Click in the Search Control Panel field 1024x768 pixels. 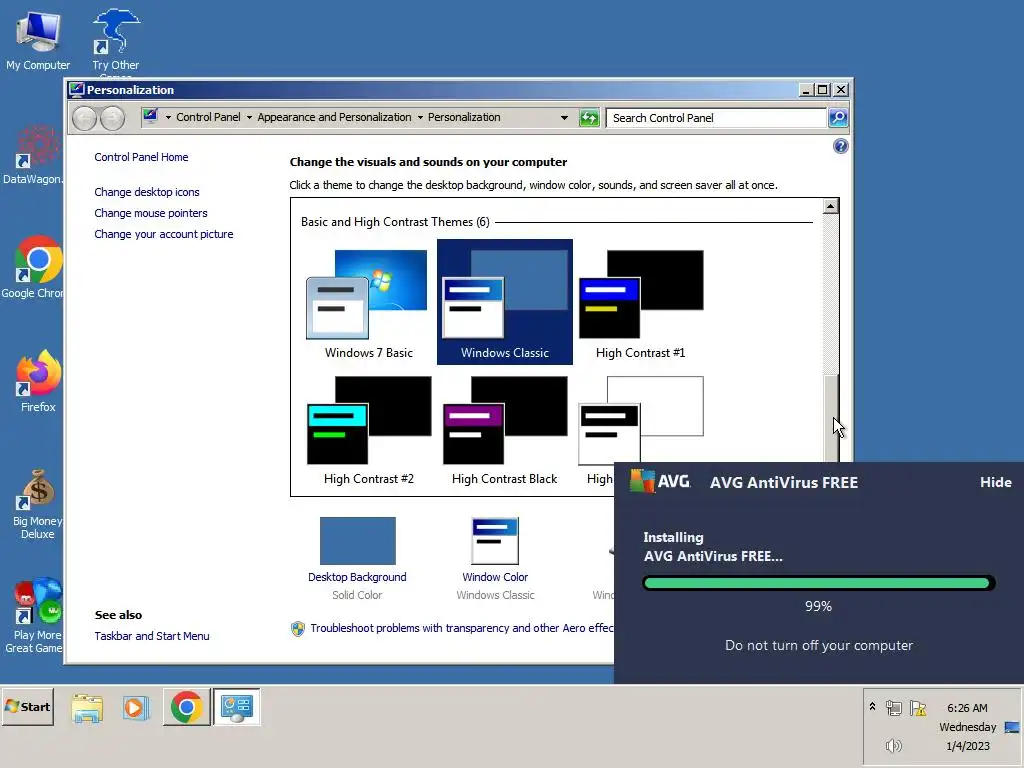coord(716,118)
